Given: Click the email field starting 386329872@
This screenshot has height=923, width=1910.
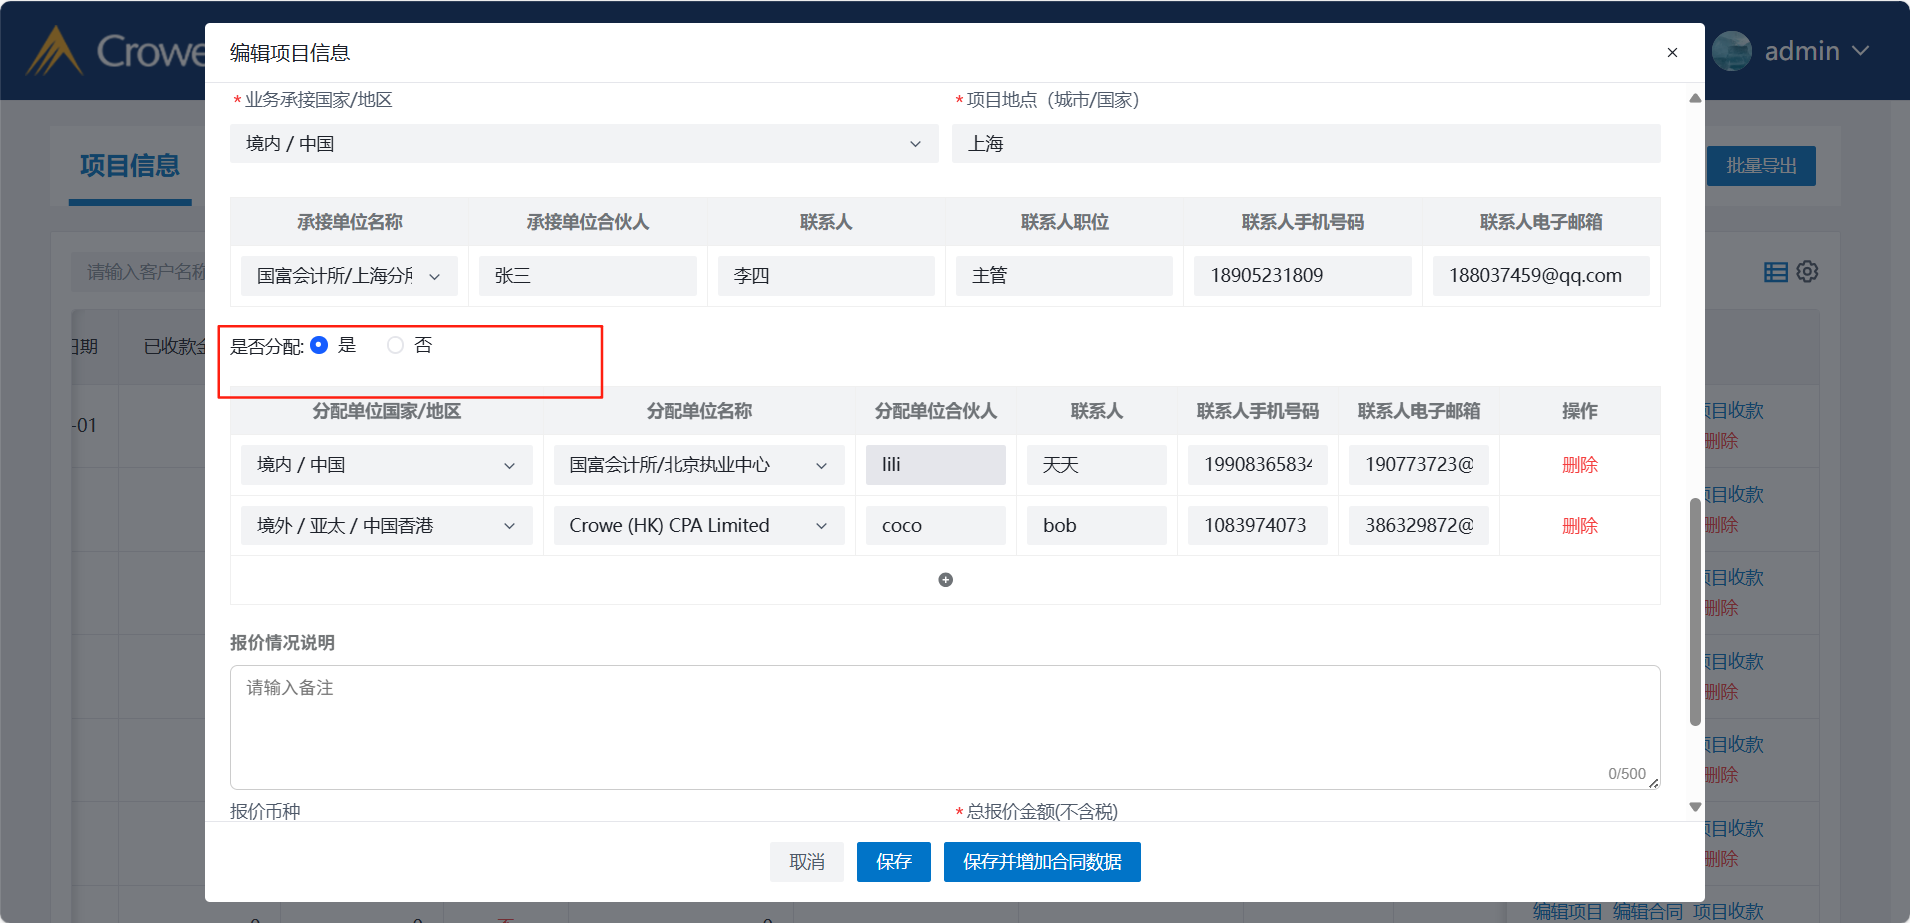Looking at the screenshot, I should pos(1419,526).
